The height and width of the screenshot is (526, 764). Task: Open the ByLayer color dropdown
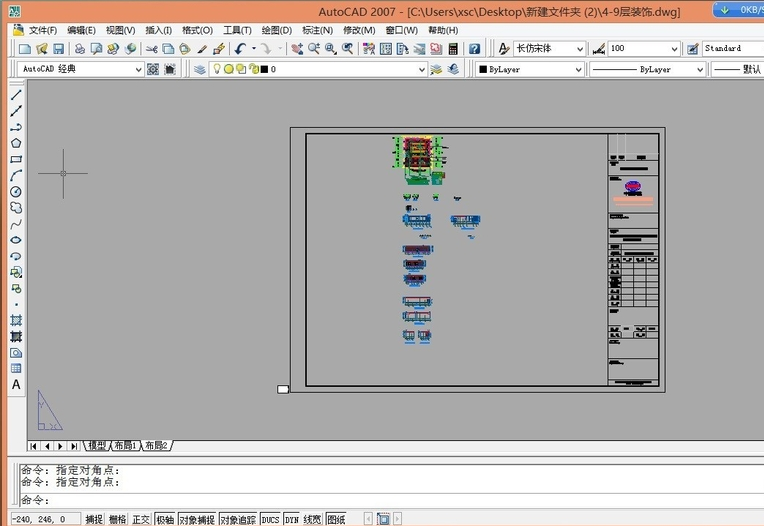click(530, 69)
